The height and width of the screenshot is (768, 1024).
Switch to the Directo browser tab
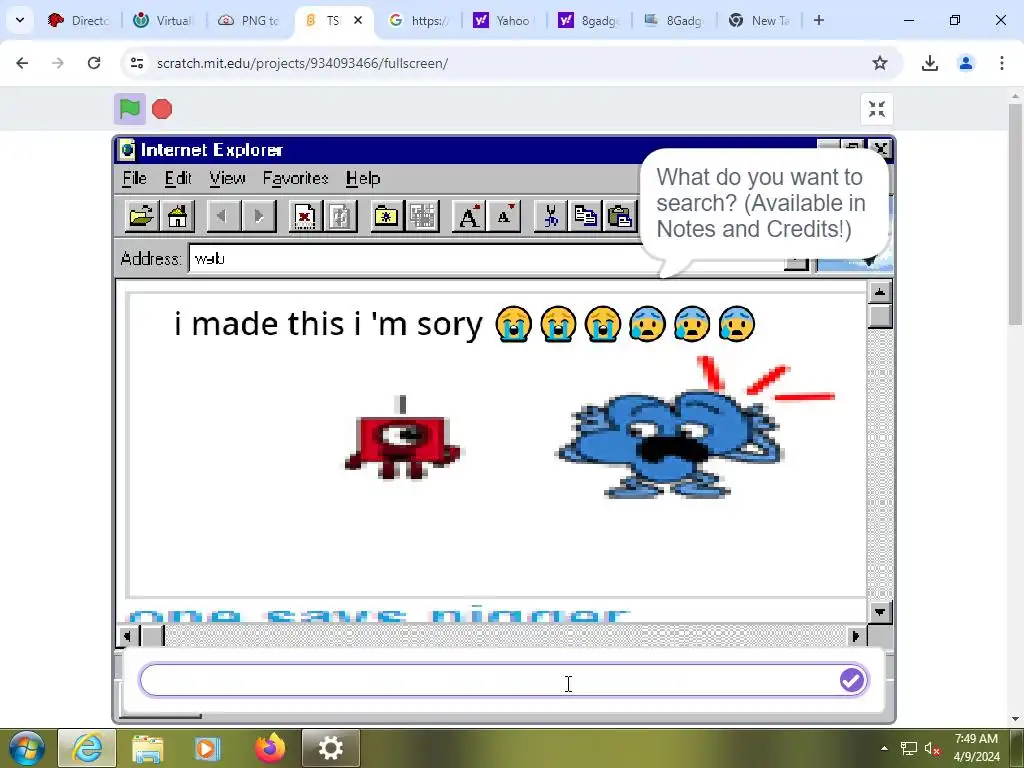pyautogui.click(x=78, y=20)
